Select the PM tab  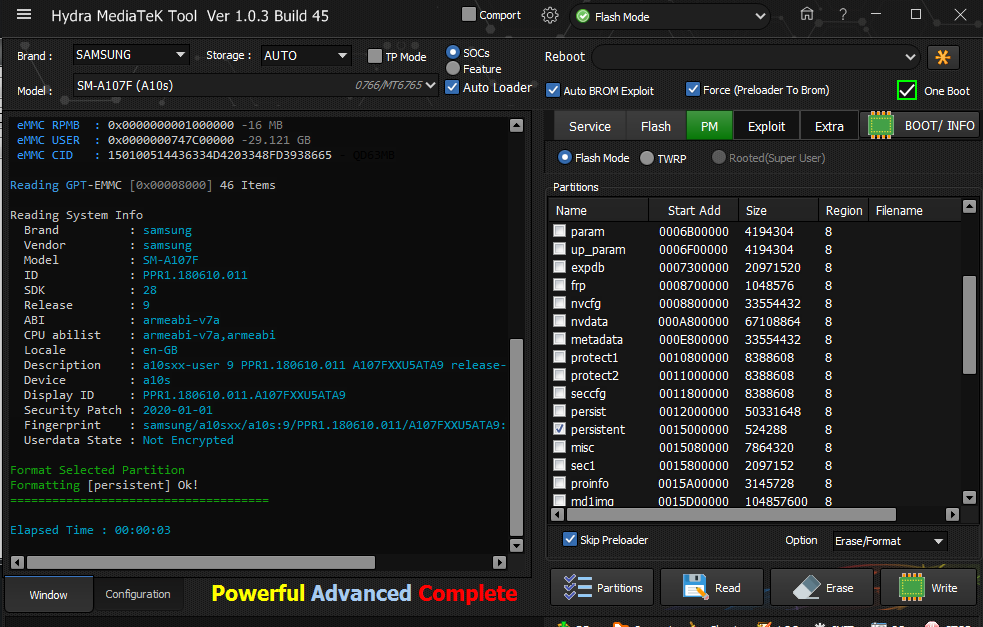[710, 126]
